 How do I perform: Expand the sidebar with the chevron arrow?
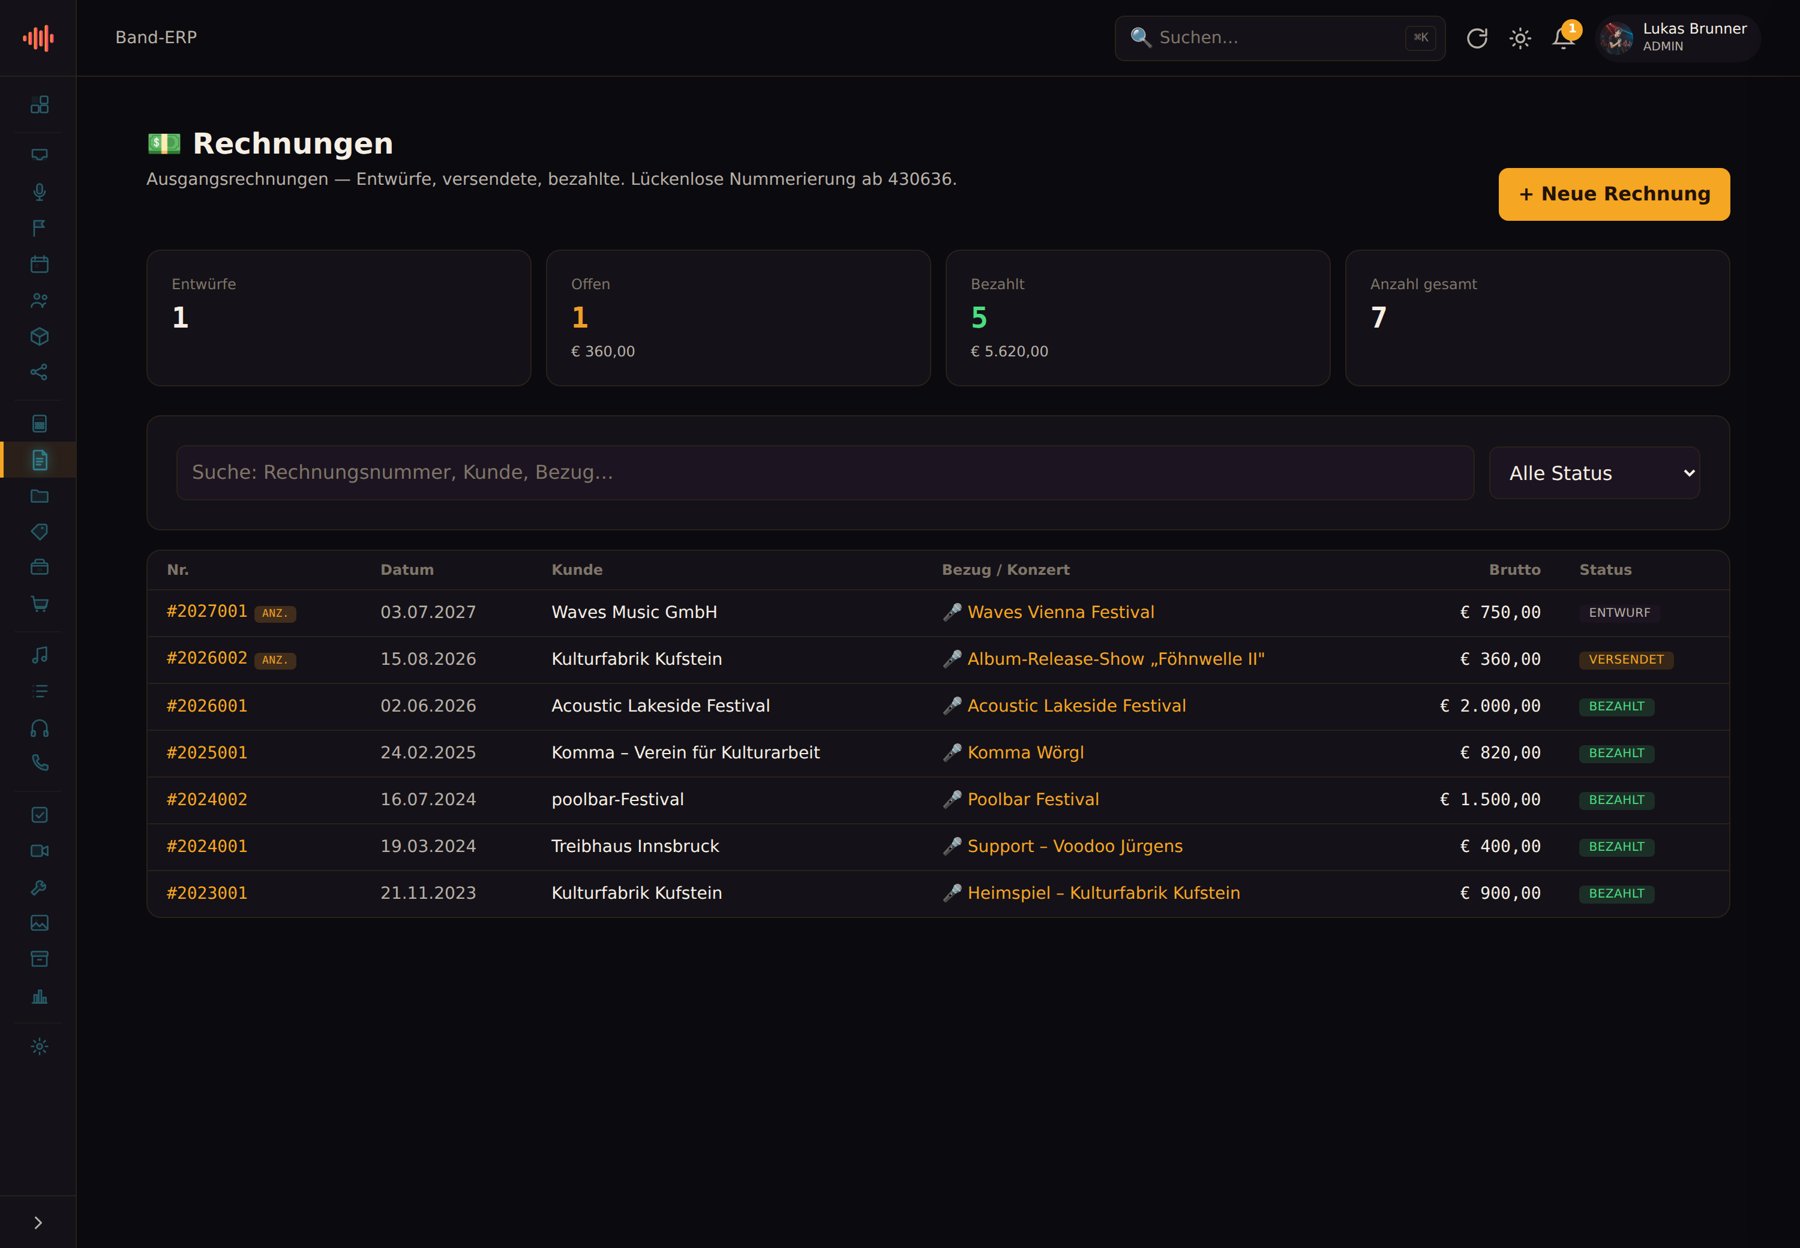coord(38,1222)
